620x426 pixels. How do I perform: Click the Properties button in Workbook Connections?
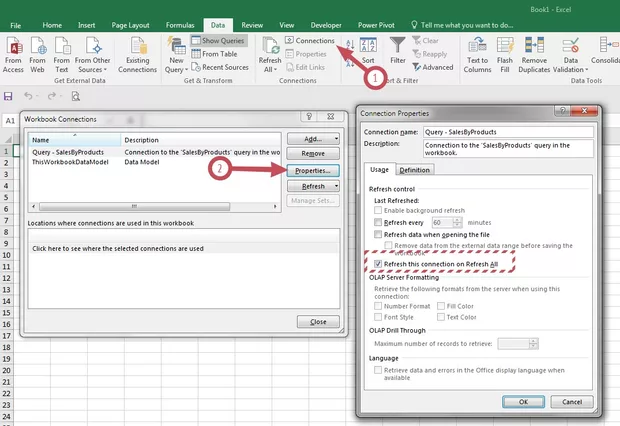[x=313, y=170]
